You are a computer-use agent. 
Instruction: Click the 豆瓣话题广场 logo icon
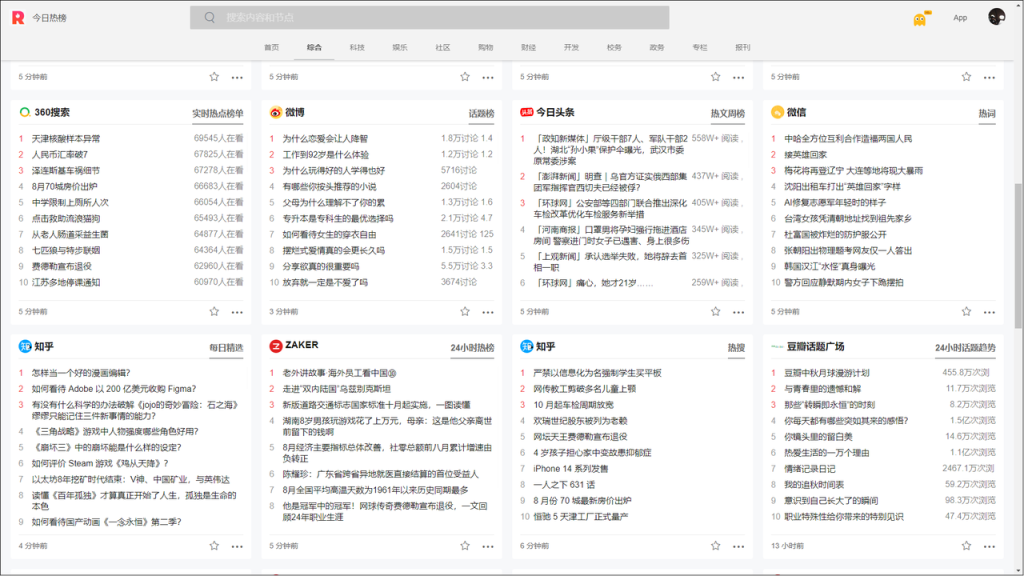(x=777, y=347)
